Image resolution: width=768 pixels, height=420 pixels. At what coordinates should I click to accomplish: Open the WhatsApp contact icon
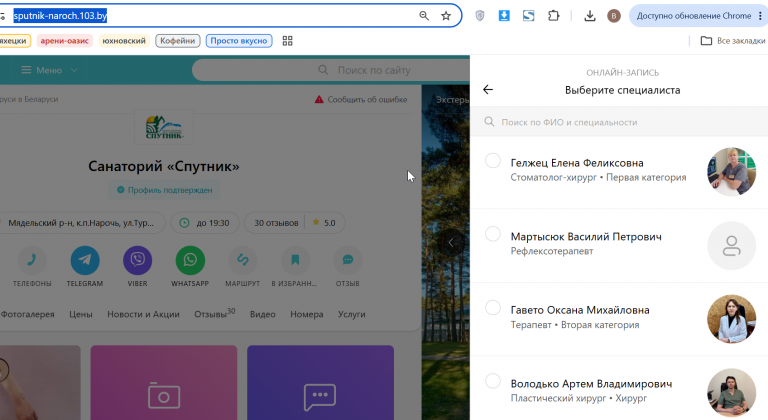tap(190, 260)
